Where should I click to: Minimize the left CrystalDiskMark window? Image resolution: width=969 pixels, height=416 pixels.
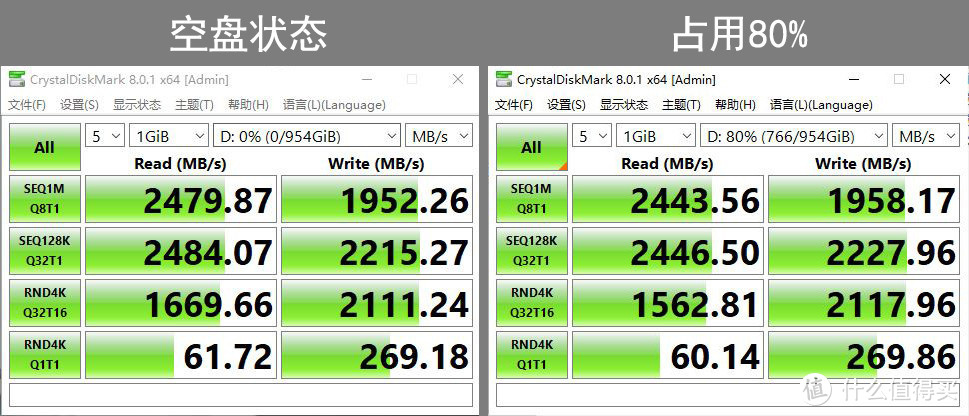click(368, 80)
